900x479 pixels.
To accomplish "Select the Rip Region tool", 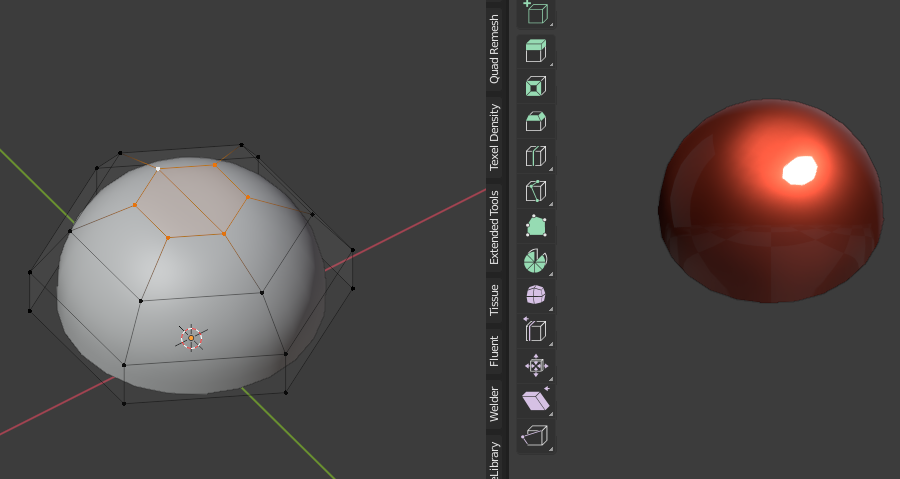I will pos(536,435).
